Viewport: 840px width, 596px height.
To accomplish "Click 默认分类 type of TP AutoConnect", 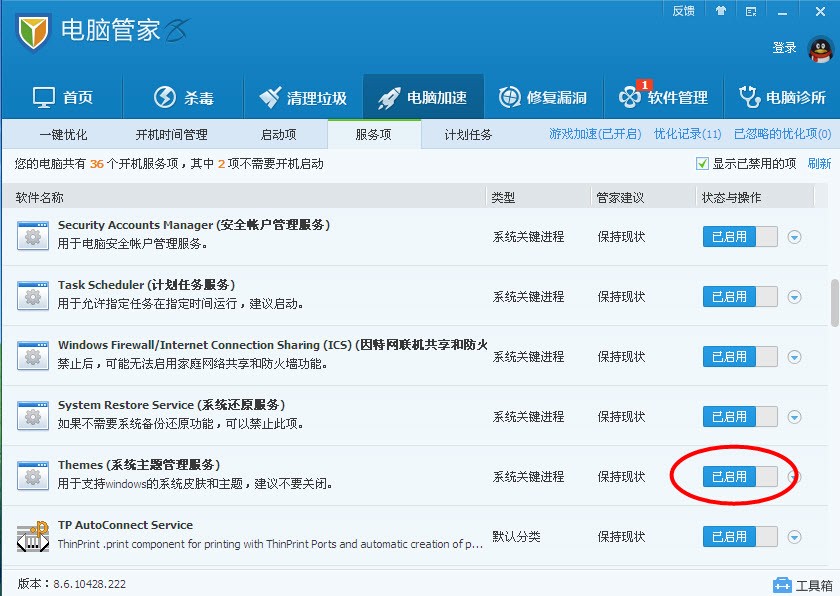I will click(516, 537).
